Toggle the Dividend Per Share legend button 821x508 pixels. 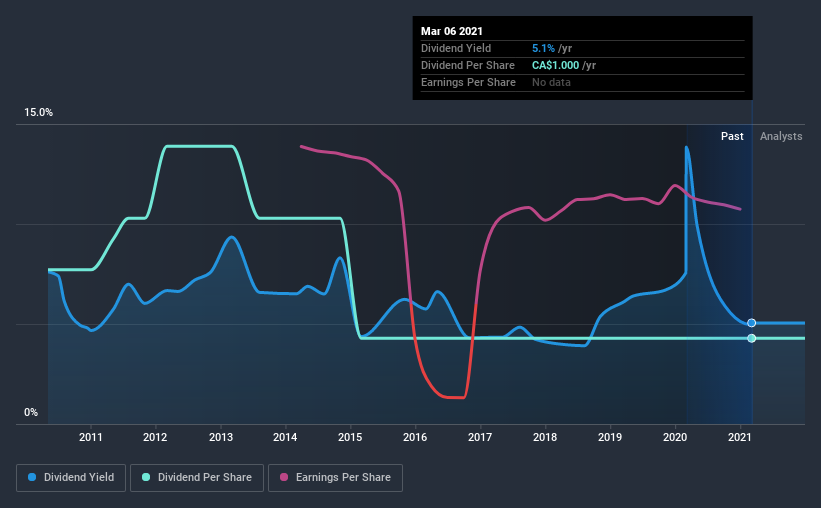tap(197, 478)
